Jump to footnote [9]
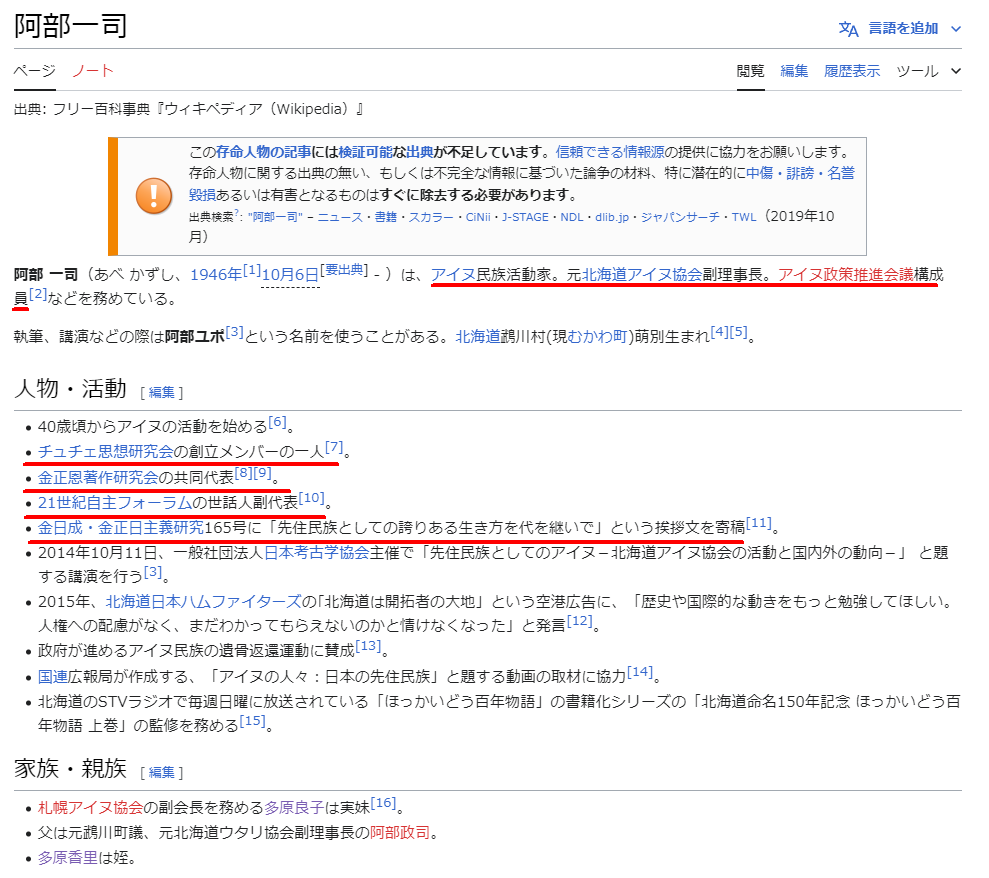The image size is (989, 878). 262,472
